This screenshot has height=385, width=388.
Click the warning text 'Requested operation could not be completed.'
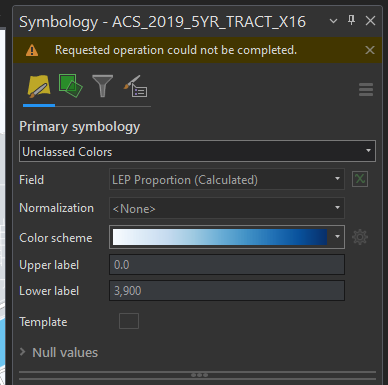pos(176,50)
